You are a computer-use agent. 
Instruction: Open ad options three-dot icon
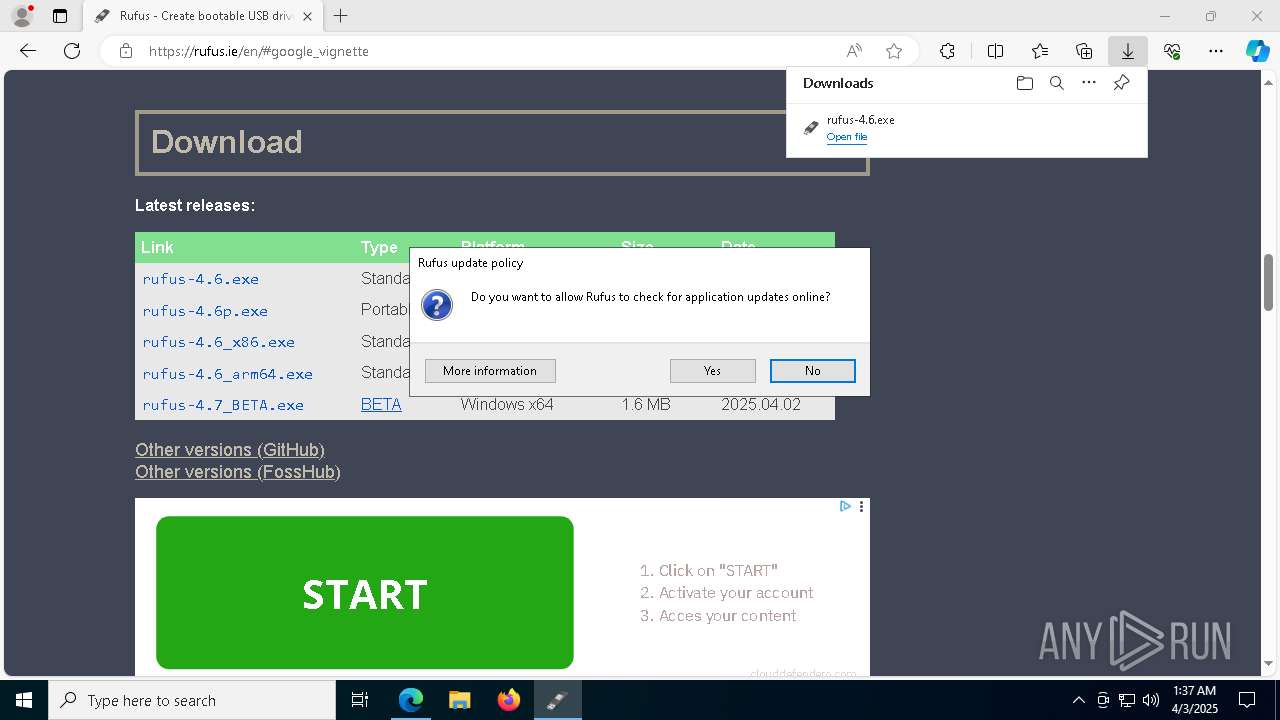861,506
